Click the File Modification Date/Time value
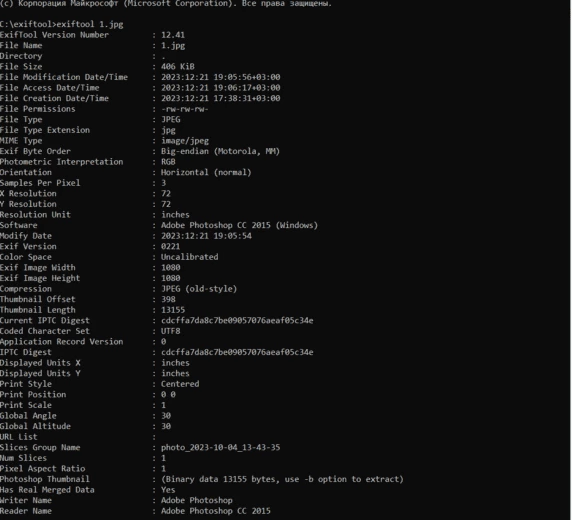572x520 pixels. click(x=221, y=77)
